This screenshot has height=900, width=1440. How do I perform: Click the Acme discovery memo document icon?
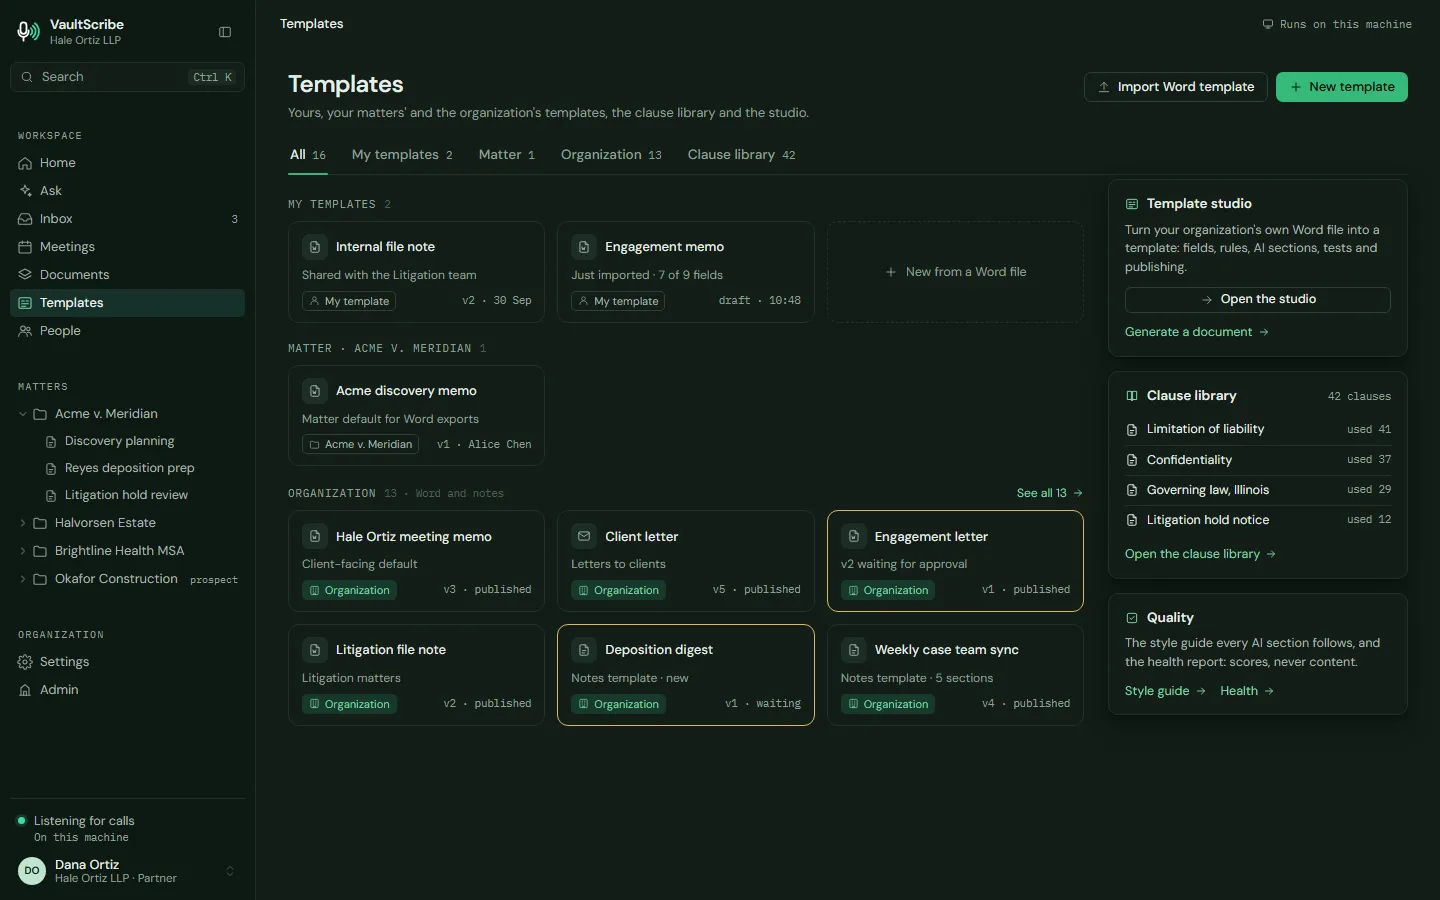[315, 391]
